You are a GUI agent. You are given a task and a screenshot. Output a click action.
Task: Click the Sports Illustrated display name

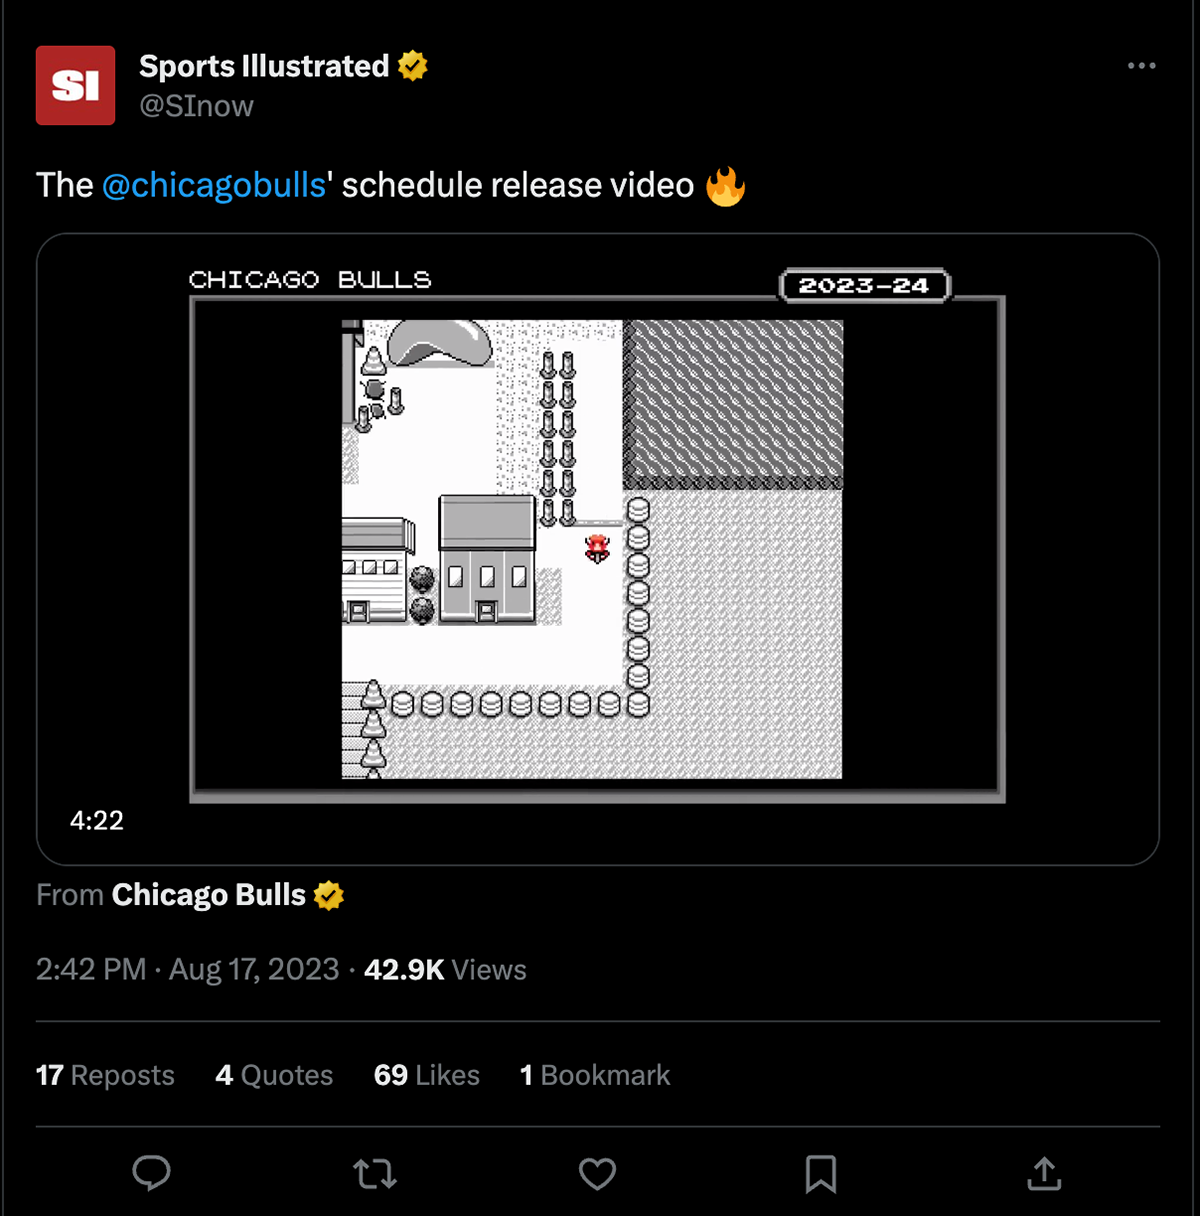click(264, 66)
